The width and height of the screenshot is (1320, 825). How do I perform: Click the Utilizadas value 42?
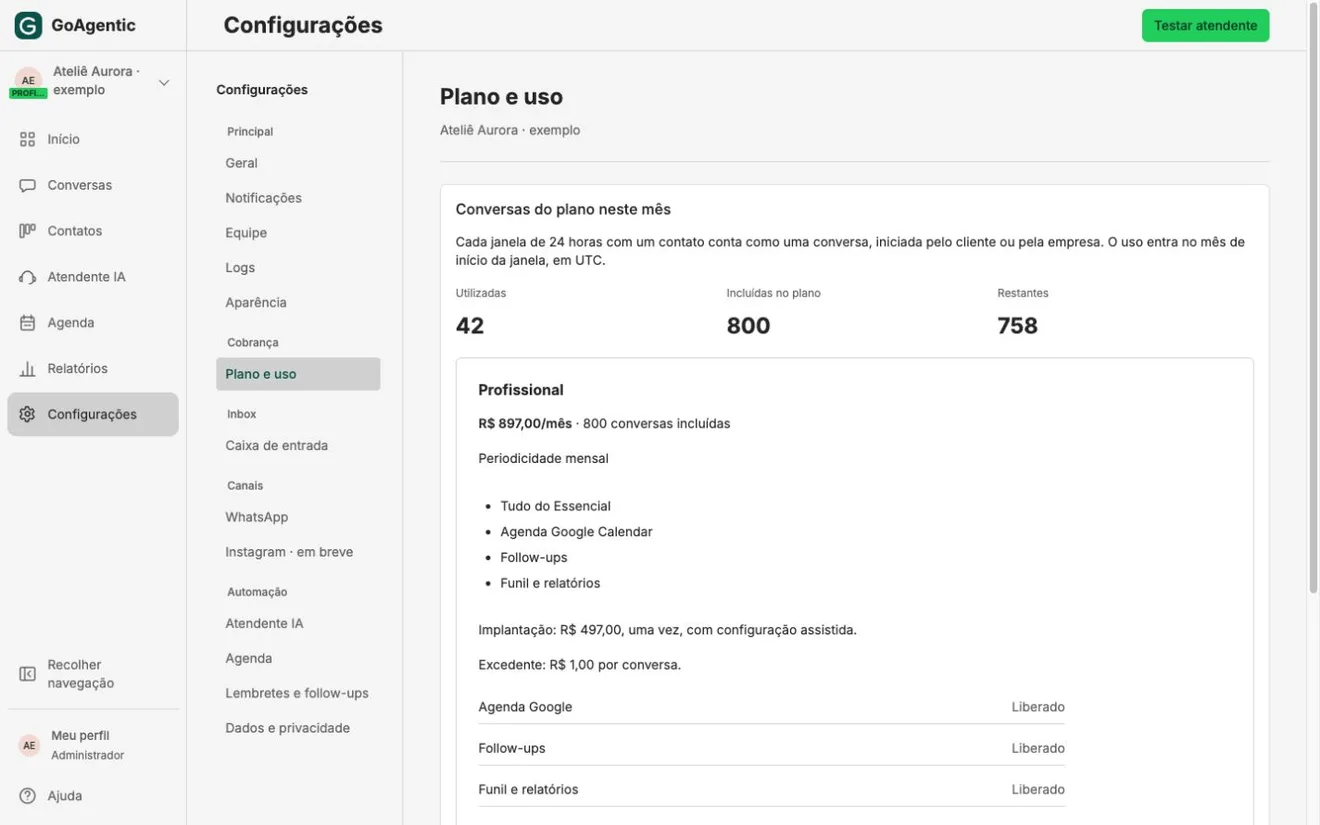point(470,326)
